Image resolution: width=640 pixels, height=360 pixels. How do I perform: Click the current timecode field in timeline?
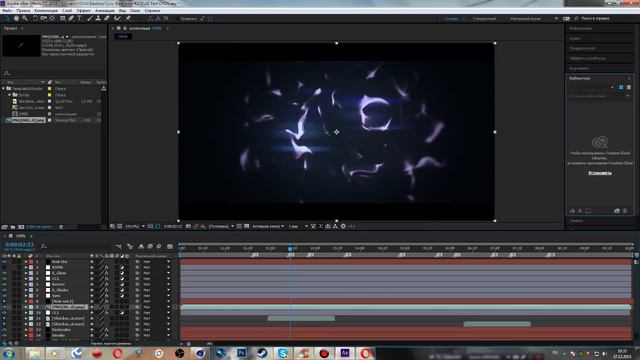pyautogui.click(x=19, y=245)
